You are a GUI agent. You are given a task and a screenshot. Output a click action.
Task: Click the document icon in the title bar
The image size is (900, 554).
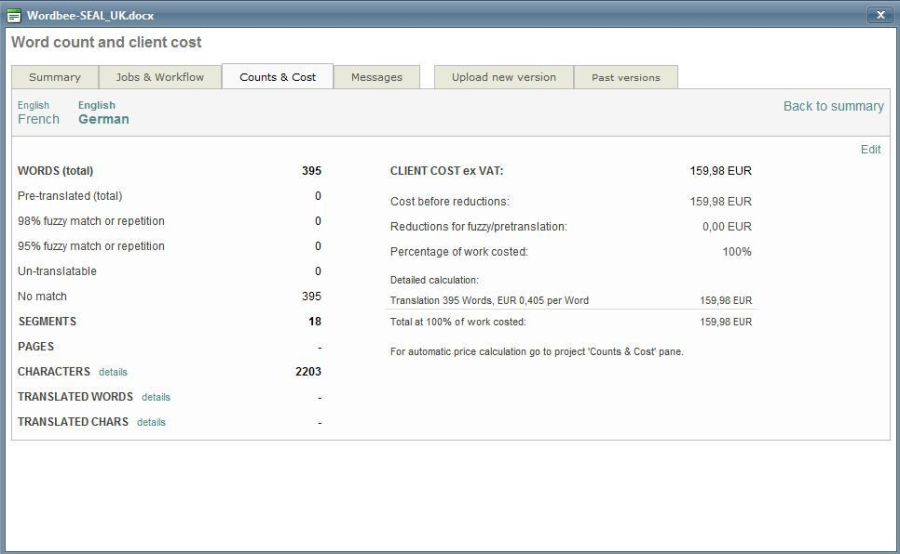[14, 15]
